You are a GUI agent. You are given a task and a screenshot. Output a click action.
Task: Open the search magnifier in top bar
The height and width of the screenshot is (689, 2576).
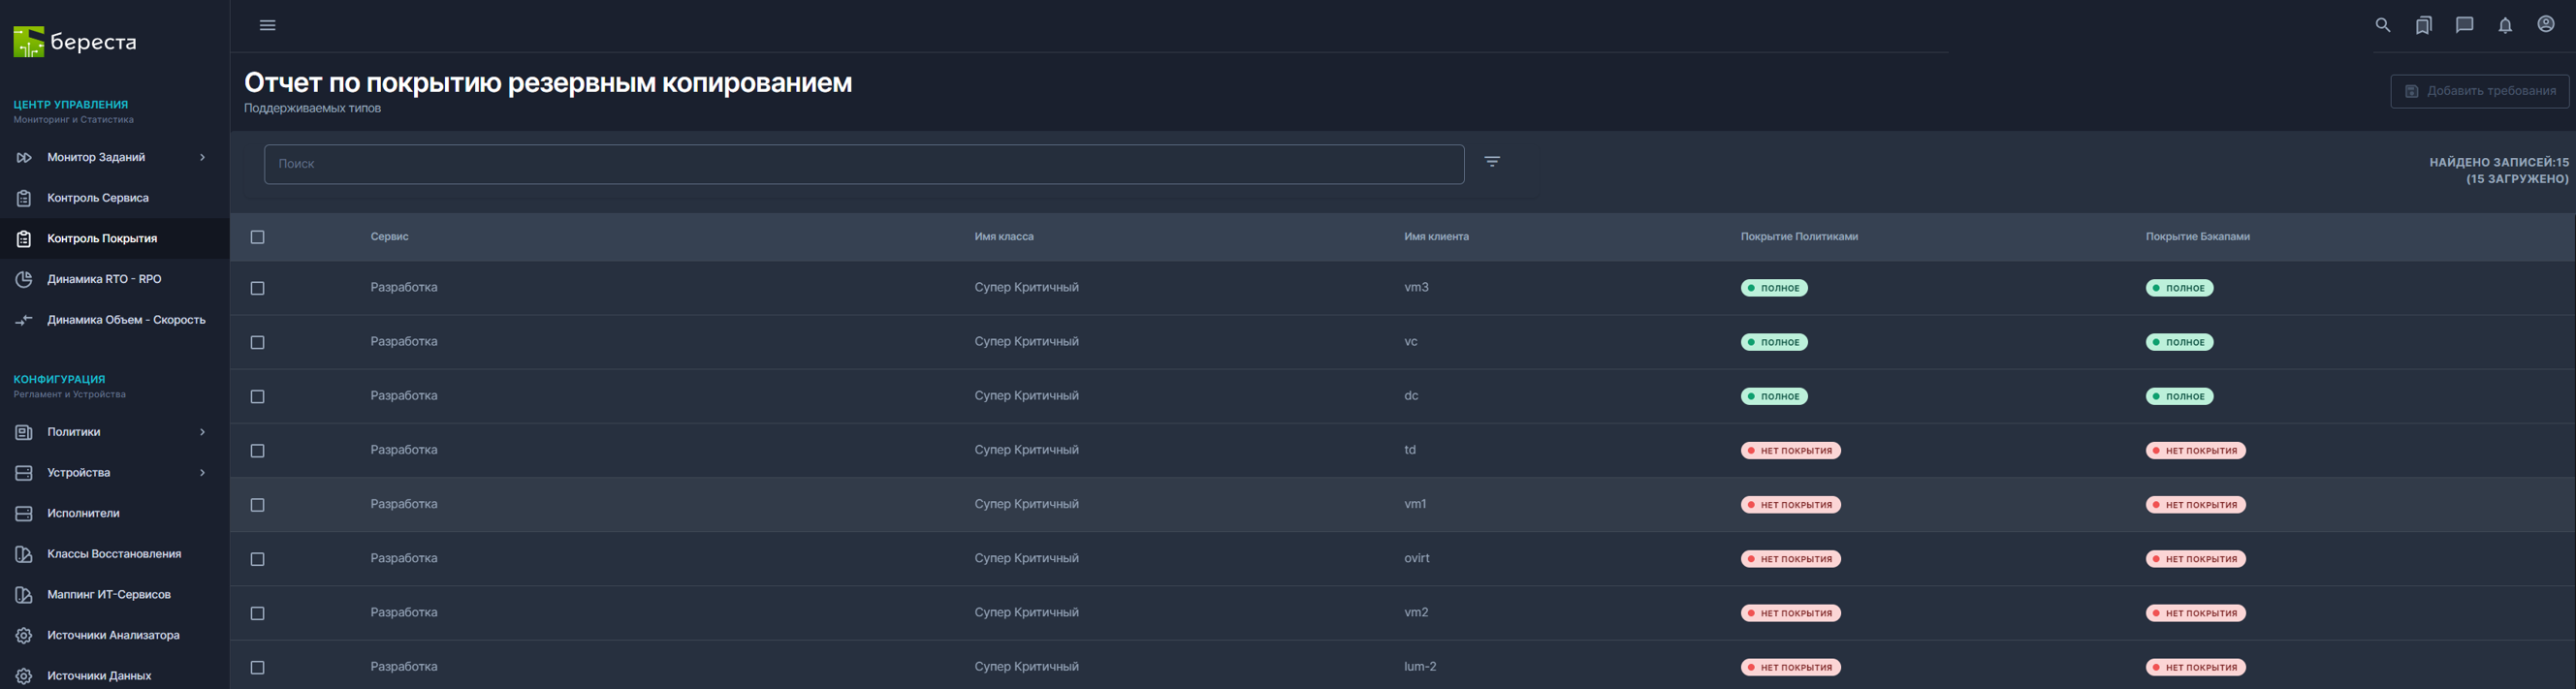[2382, 25]
